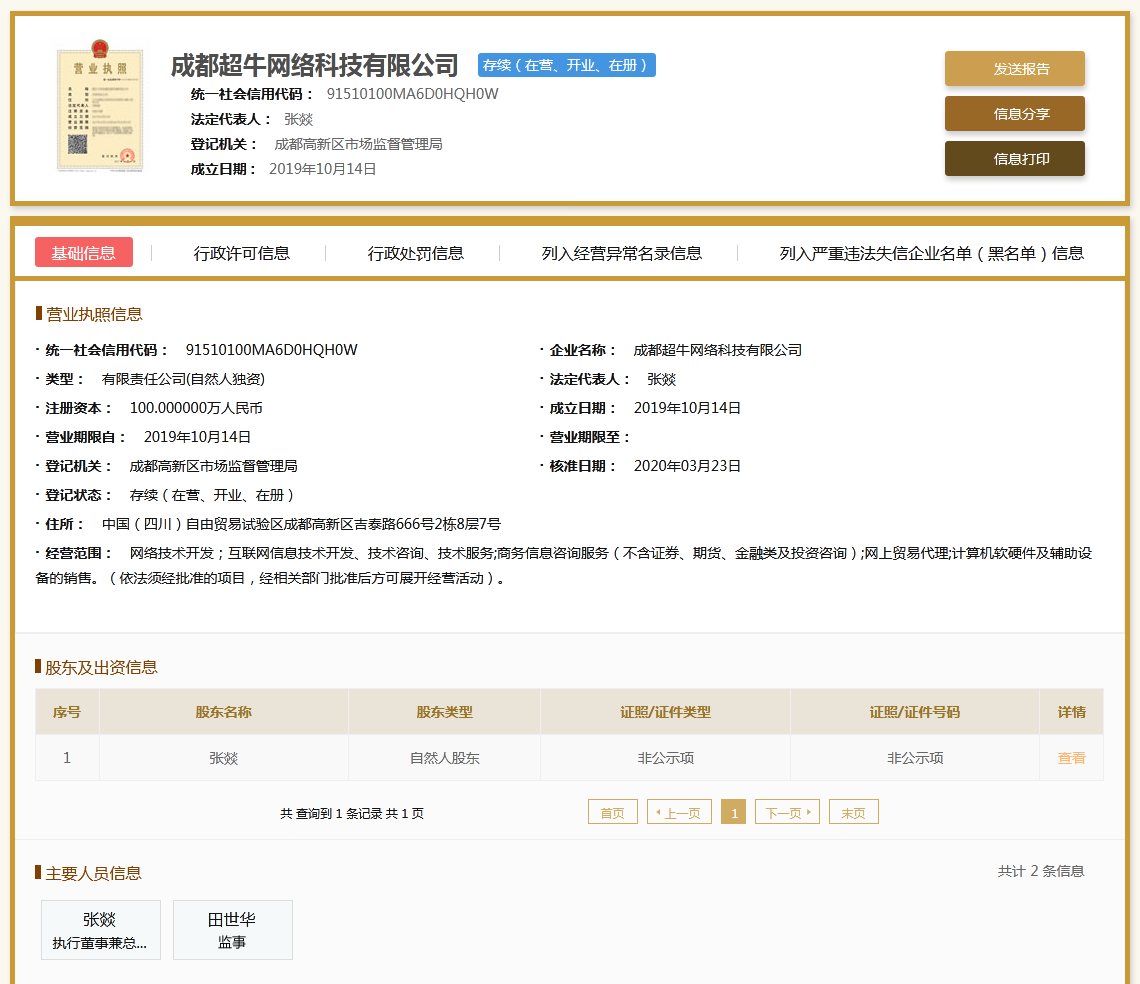1140x984 pixels.
Task: Open the 列入经营异常名录信息 tab
Action: (621, 253)
